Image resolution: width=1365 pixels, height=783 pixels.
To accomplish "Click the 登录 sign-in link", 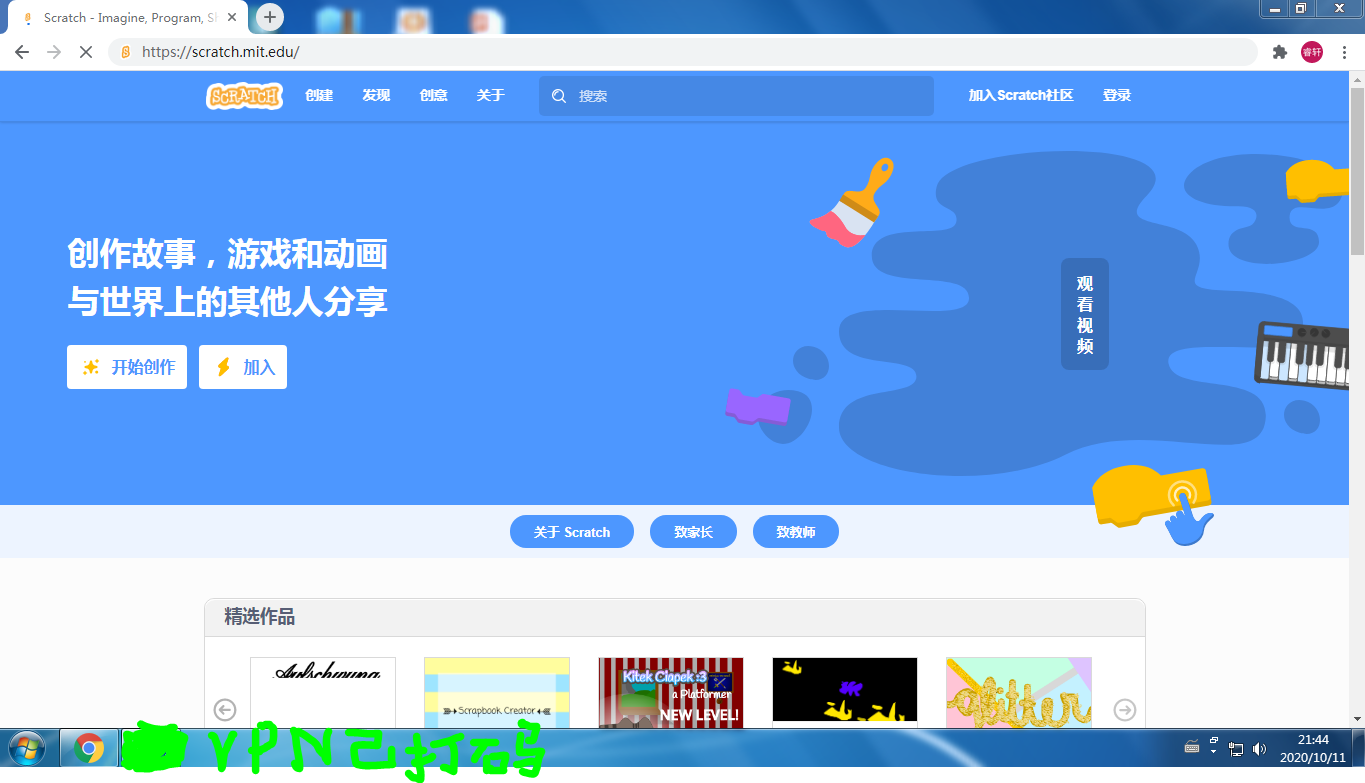I will [1117, 96].
